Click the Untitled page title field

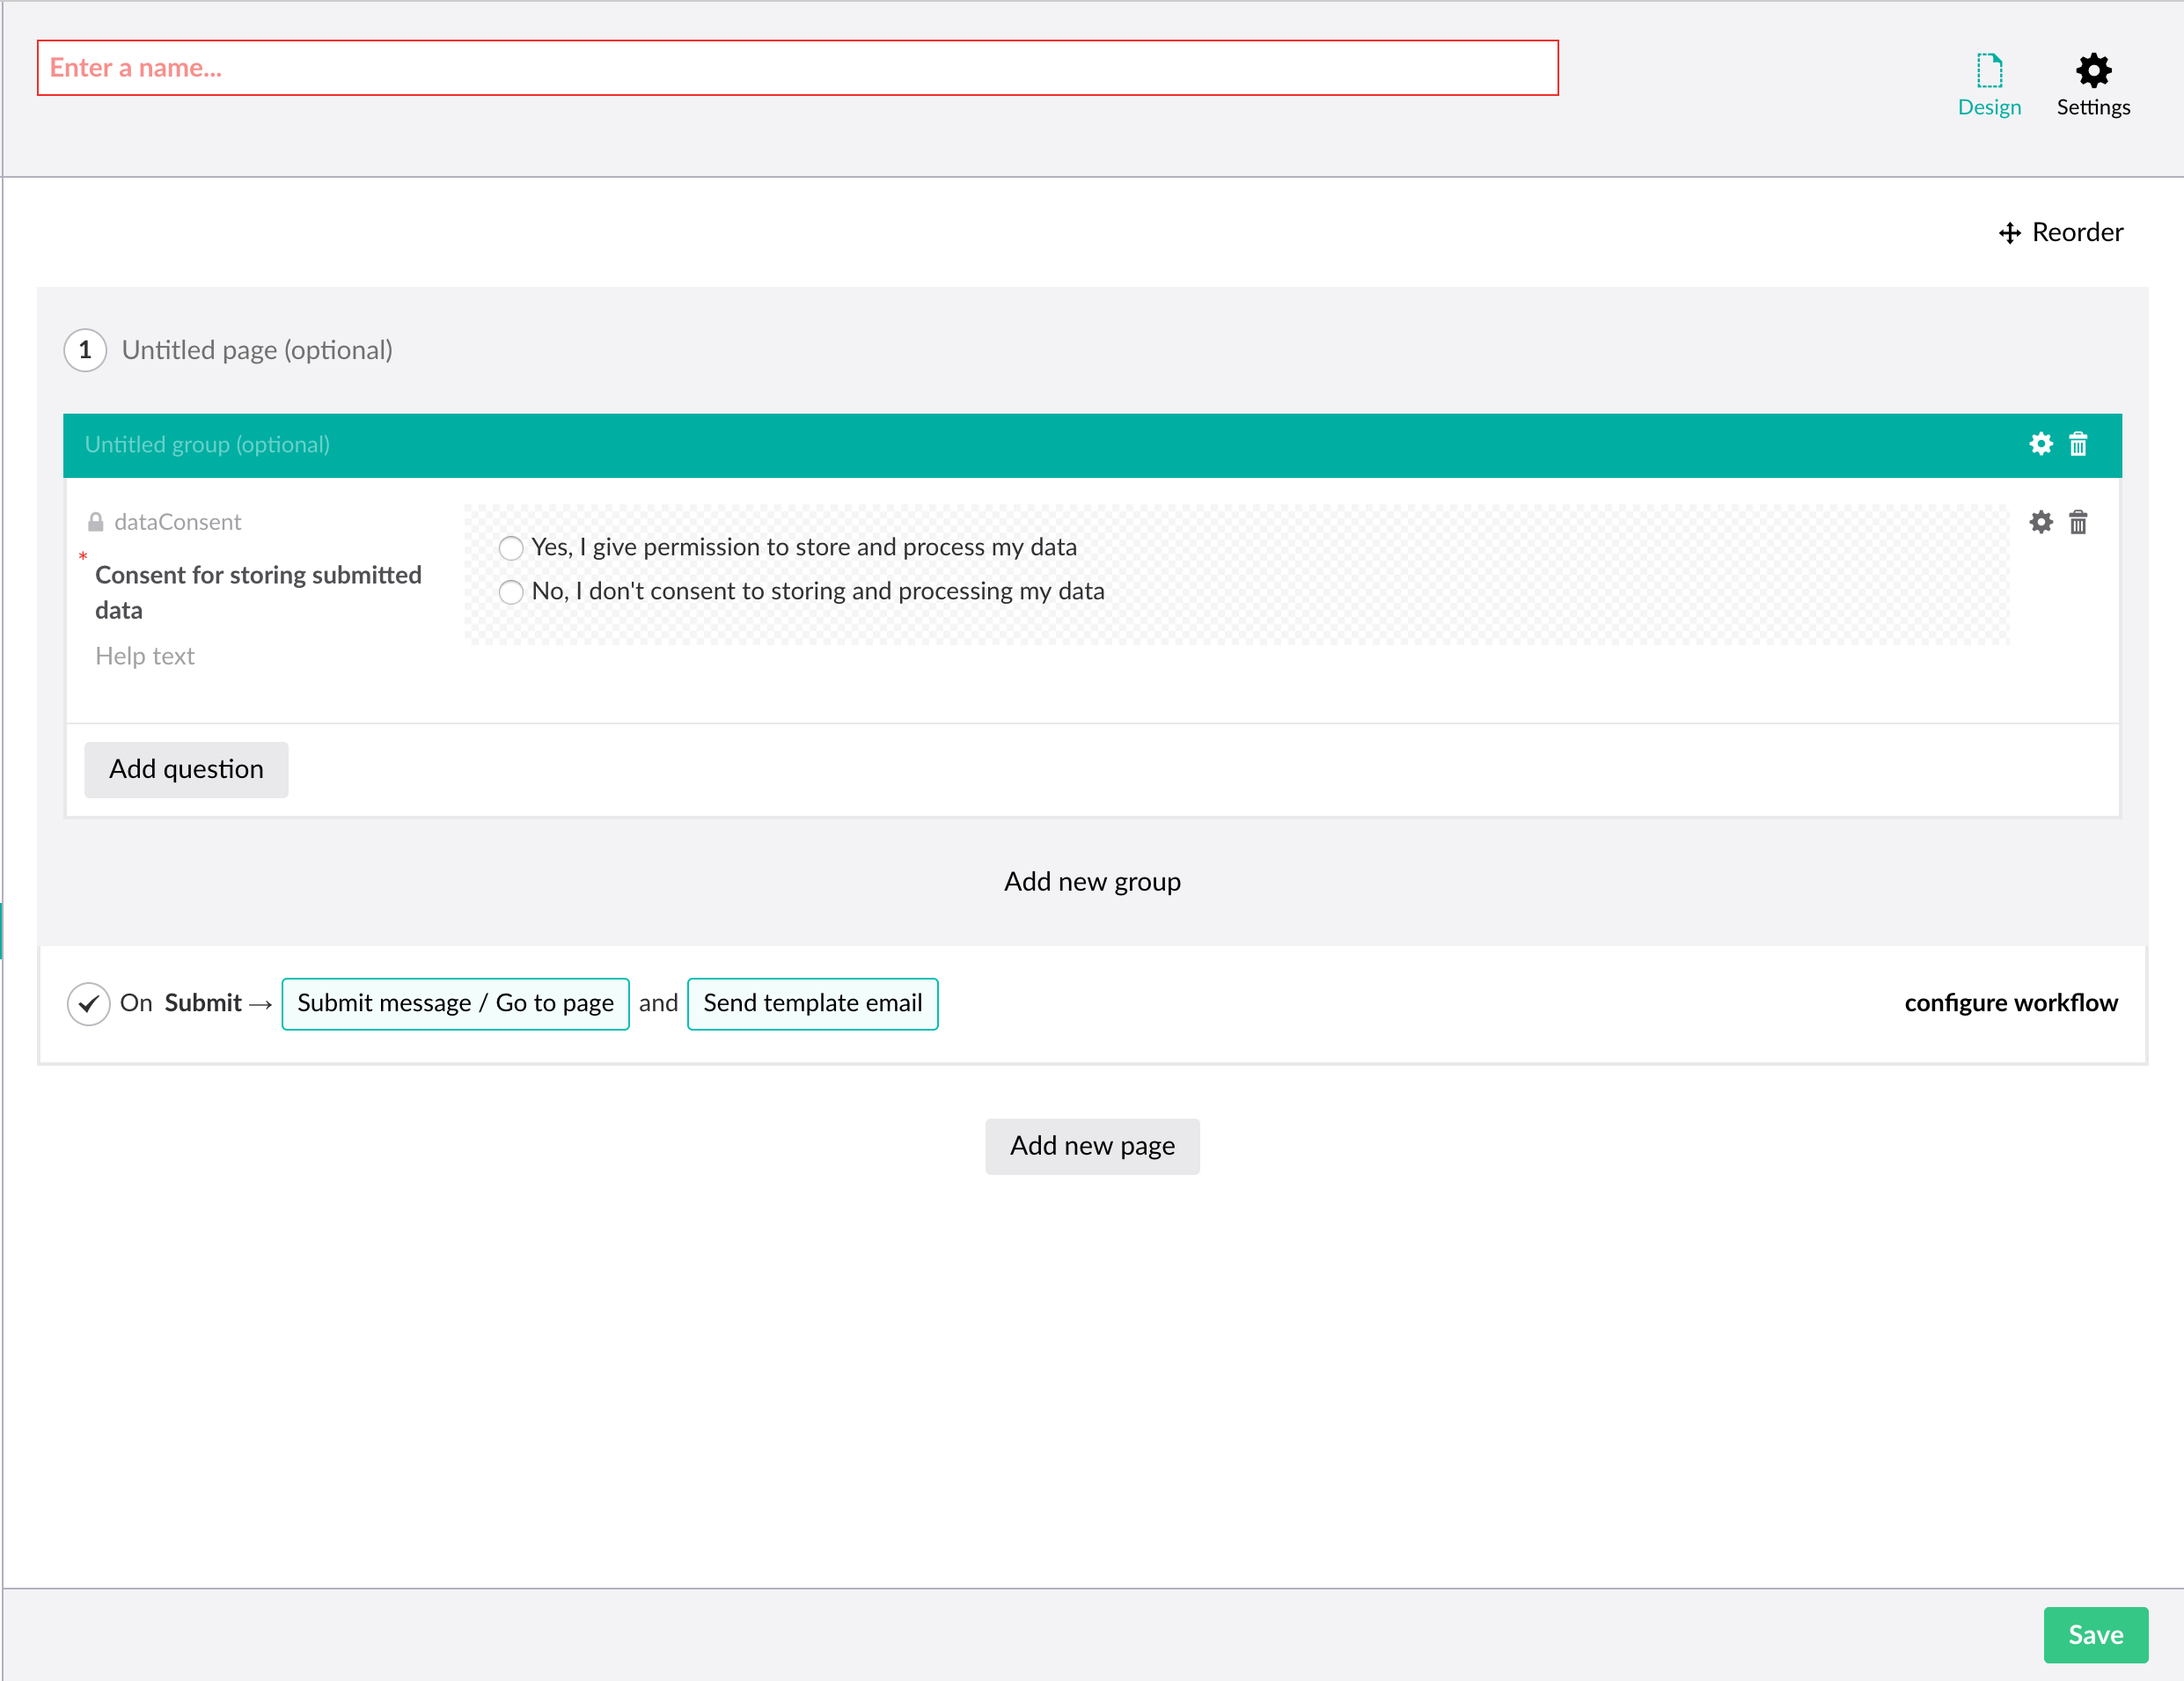(257, 350)
